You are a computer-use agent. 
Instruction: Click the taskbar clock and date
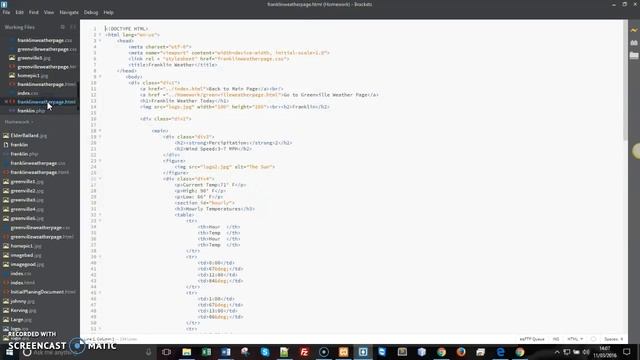click(605, 352)
